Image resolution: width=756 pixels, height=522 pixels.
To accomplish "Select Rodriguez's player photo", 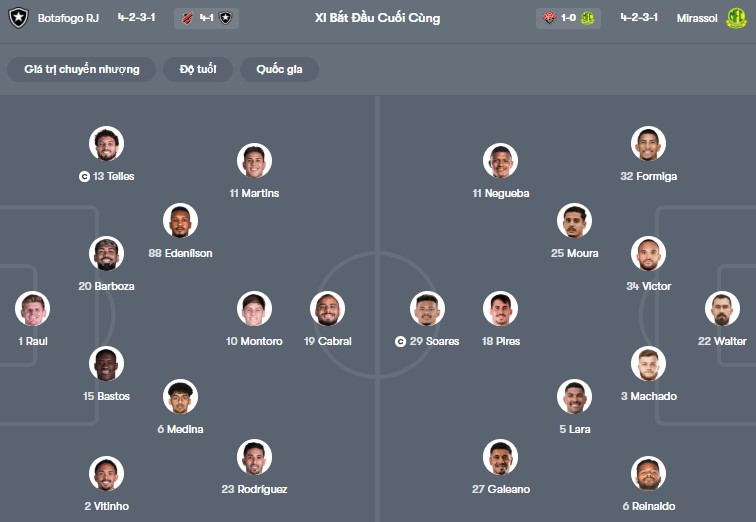I will click(x=255, y=457).
